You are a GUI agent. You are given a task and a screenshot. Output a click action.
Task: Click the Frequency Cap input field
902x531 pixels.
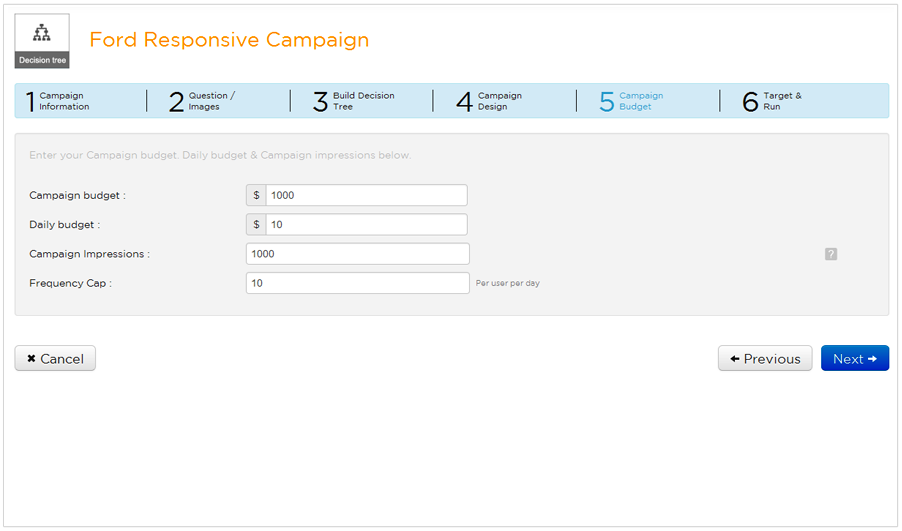(357, 283)
